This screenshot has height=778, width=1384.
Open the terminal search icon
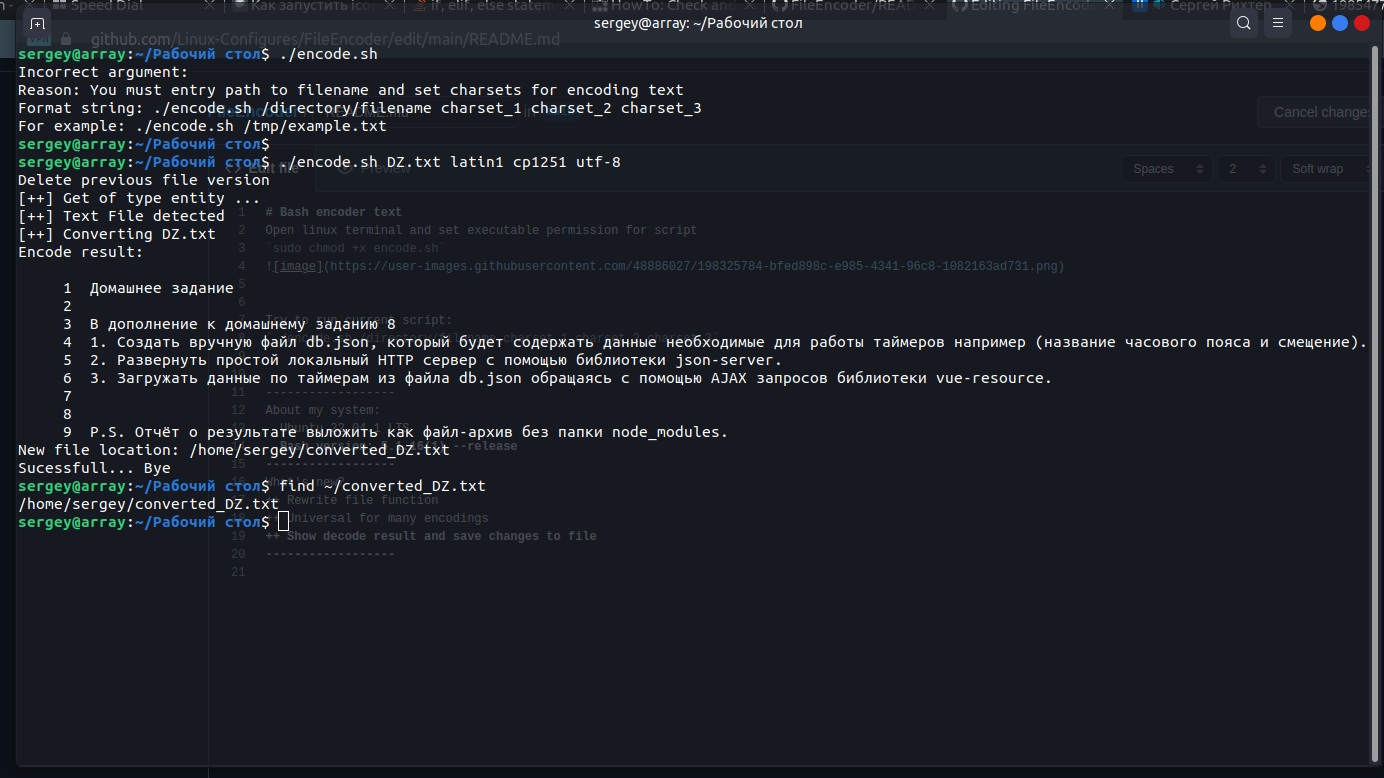[x=1243, y=23]
